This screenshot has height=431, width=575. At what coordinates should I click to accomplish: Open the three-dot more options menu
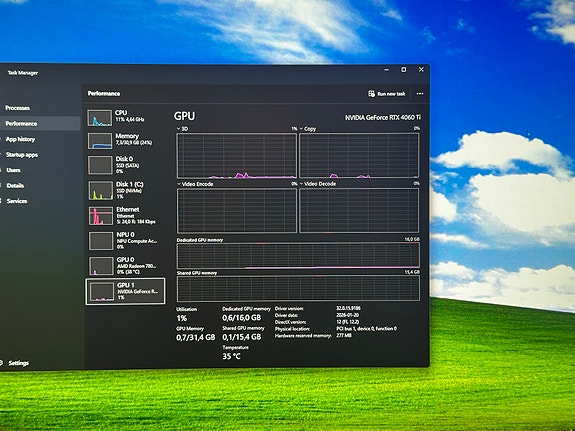[420, 94]
